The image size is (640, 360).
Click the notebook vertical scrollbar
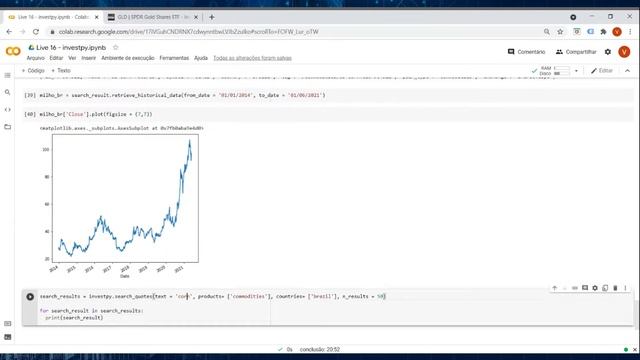(x=637, y=314)
